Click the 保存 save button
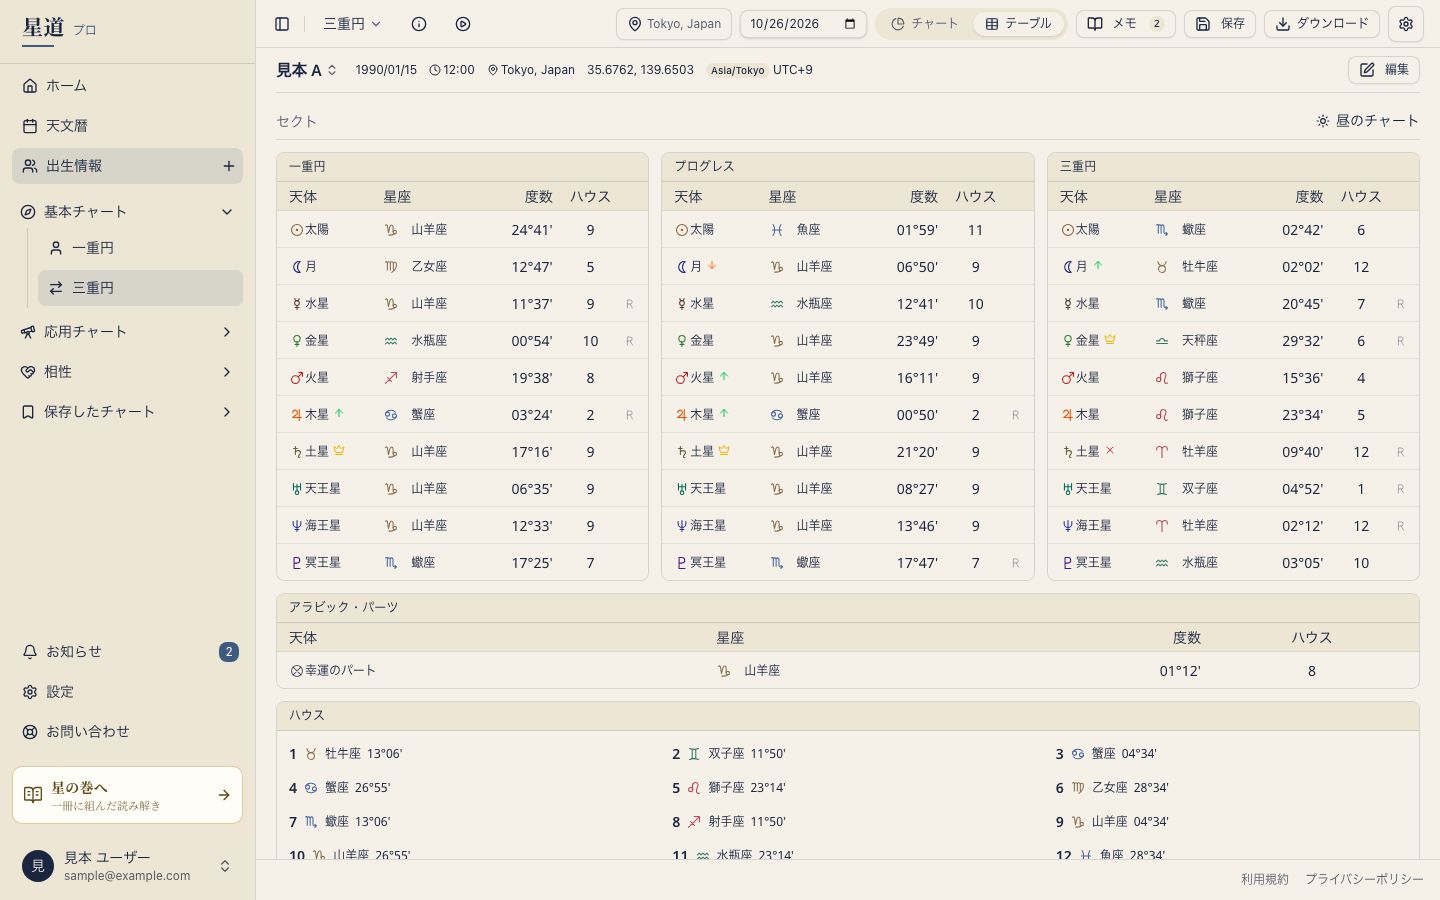Image resolution: width=1440 pixels, height=900 pixels. [1220, 24]
